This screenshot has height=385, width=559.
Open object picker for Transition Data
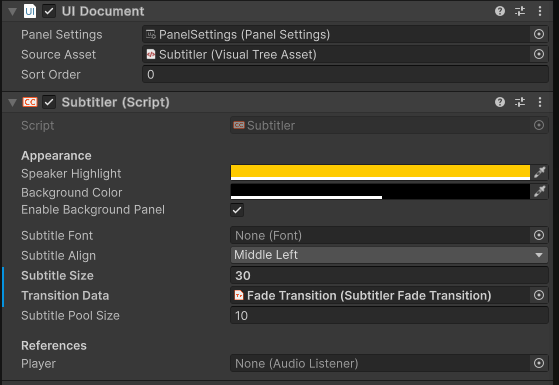[x=539, y=295]
